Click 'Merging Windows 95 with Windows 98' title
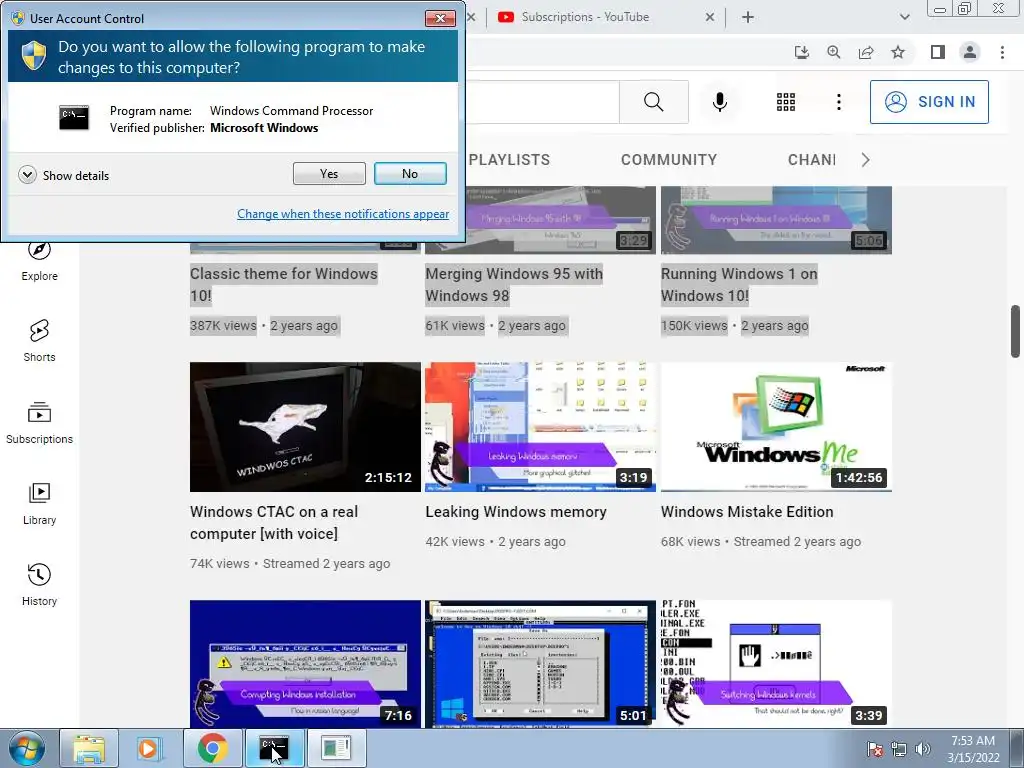Viewport: 1024px width, 768px height. pyautogui.click(x=514, y=285)
